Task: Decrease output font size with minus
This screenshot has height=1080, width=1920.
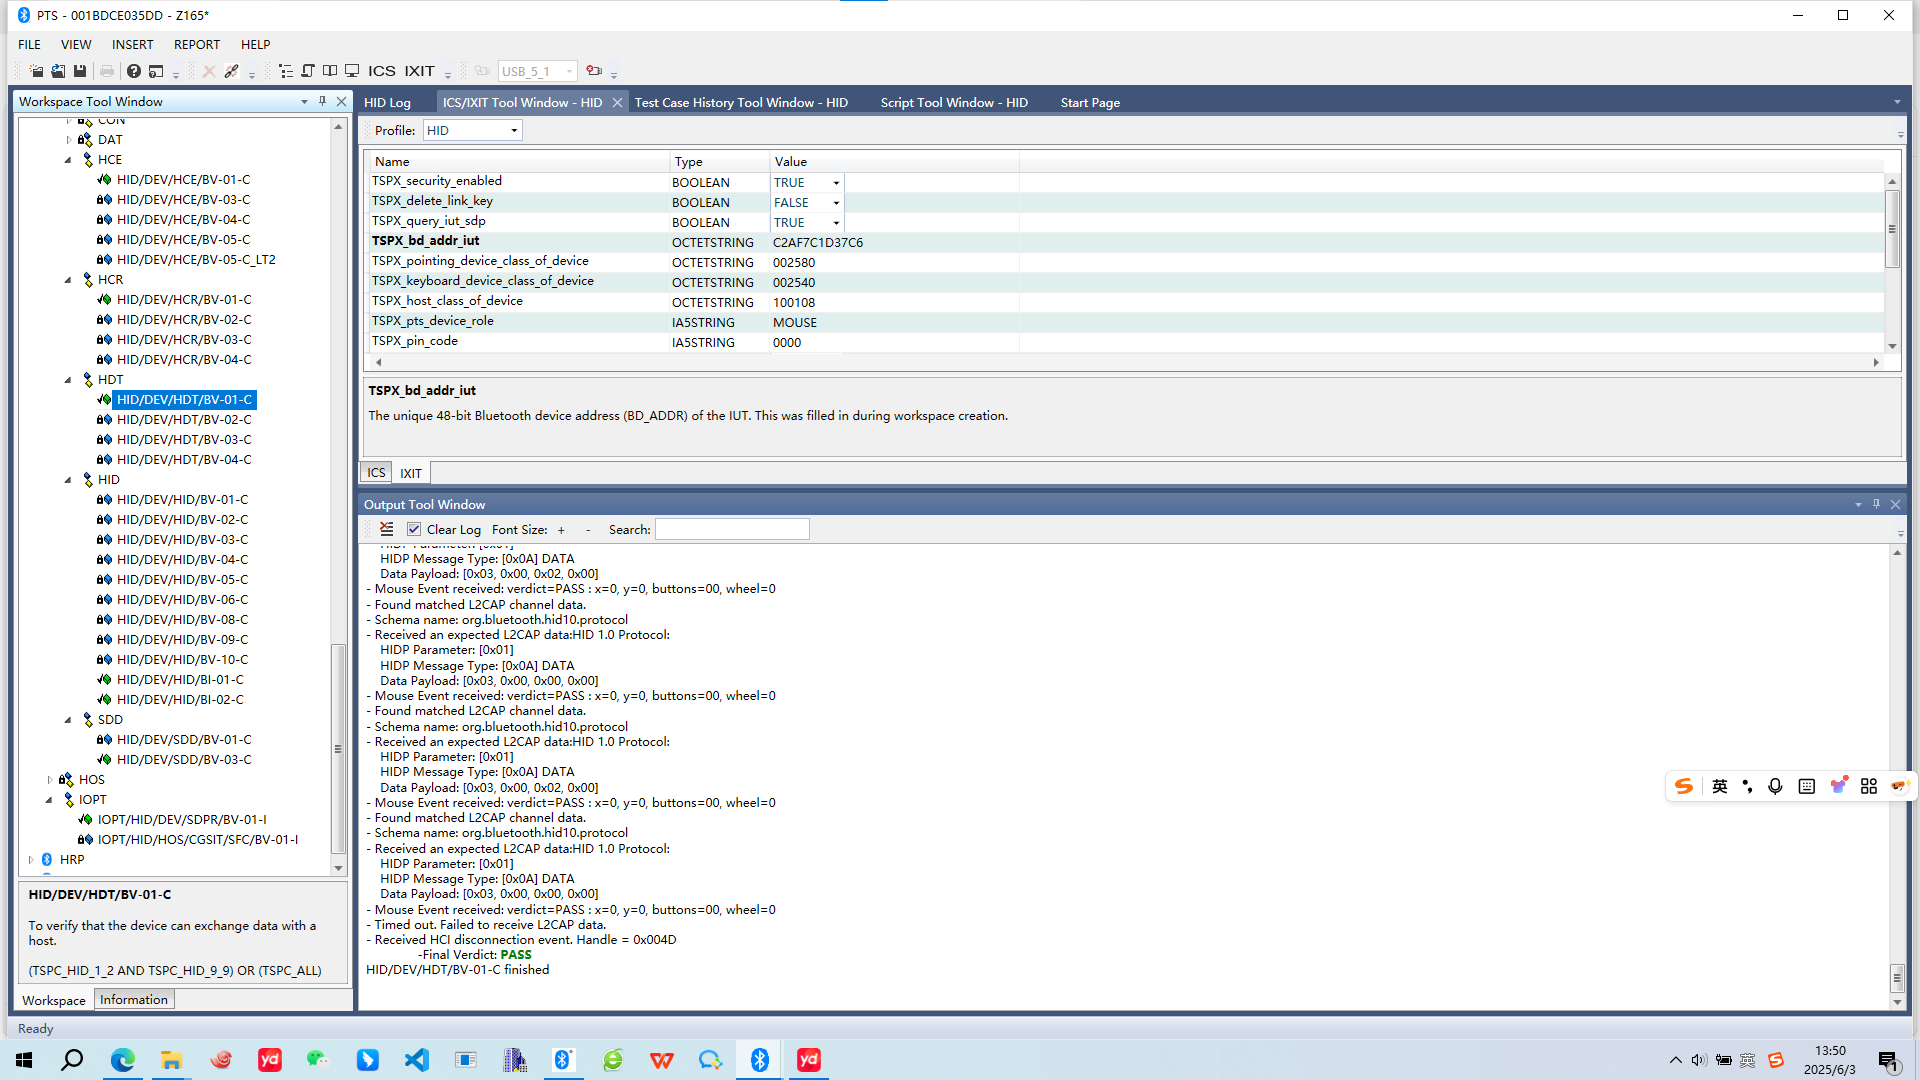Action: [588, 530]
